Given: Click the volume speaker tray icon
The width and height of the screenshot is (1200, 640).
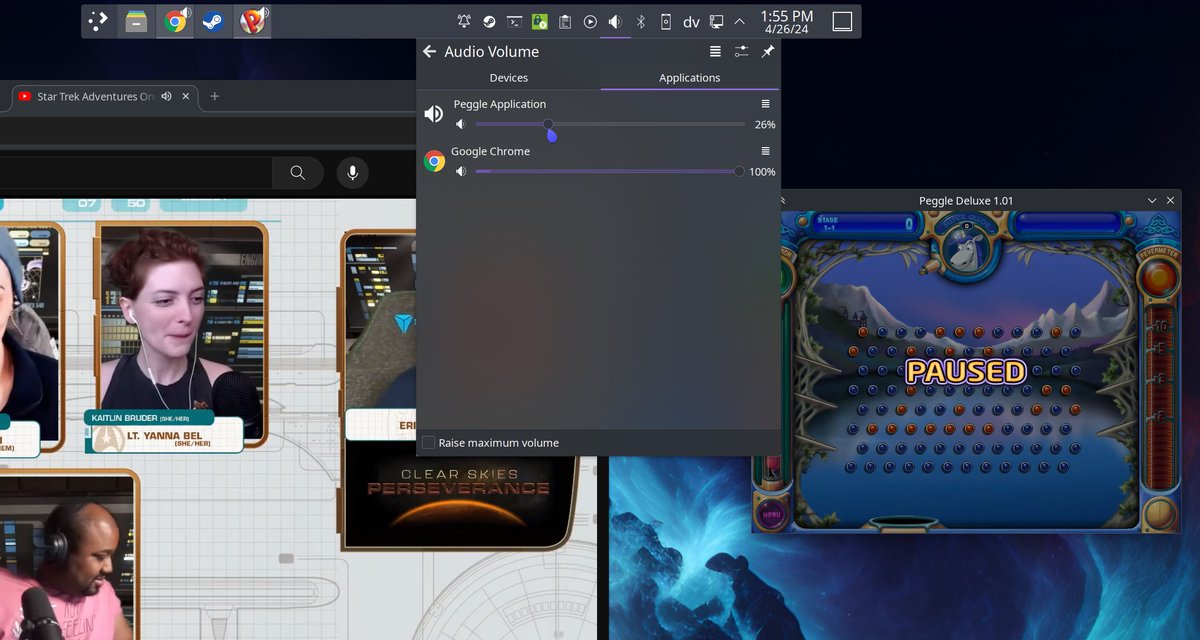Looking at the screenshot, I should (x=615, y=21).
